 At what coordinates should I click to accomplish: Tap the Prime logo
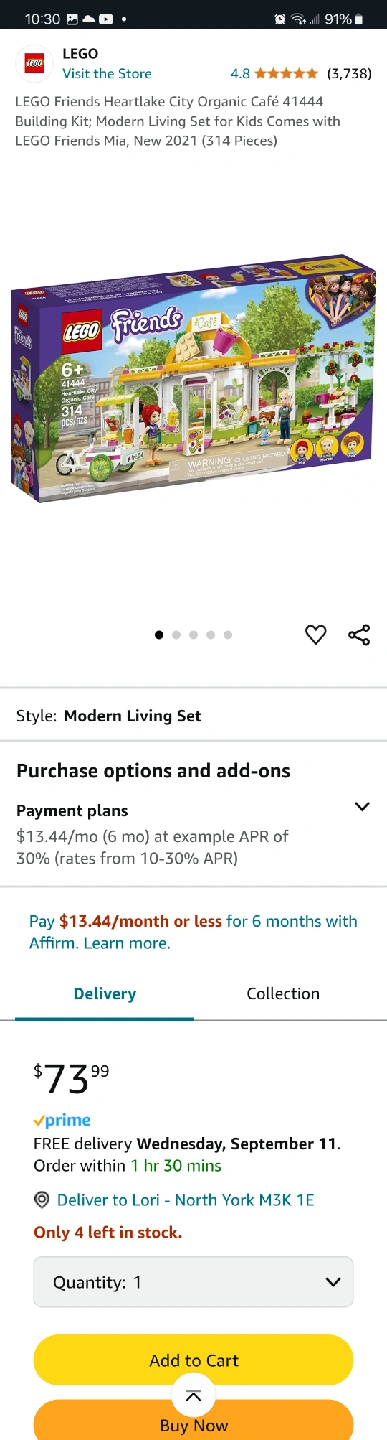(x=62, y=1121)
